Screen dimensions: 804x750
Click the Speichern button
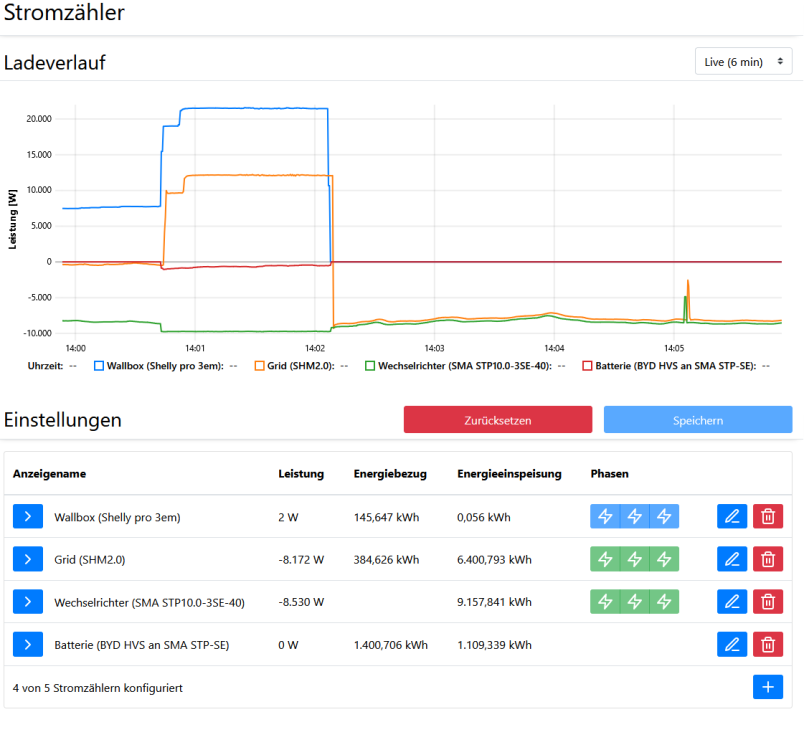point(698,420)
